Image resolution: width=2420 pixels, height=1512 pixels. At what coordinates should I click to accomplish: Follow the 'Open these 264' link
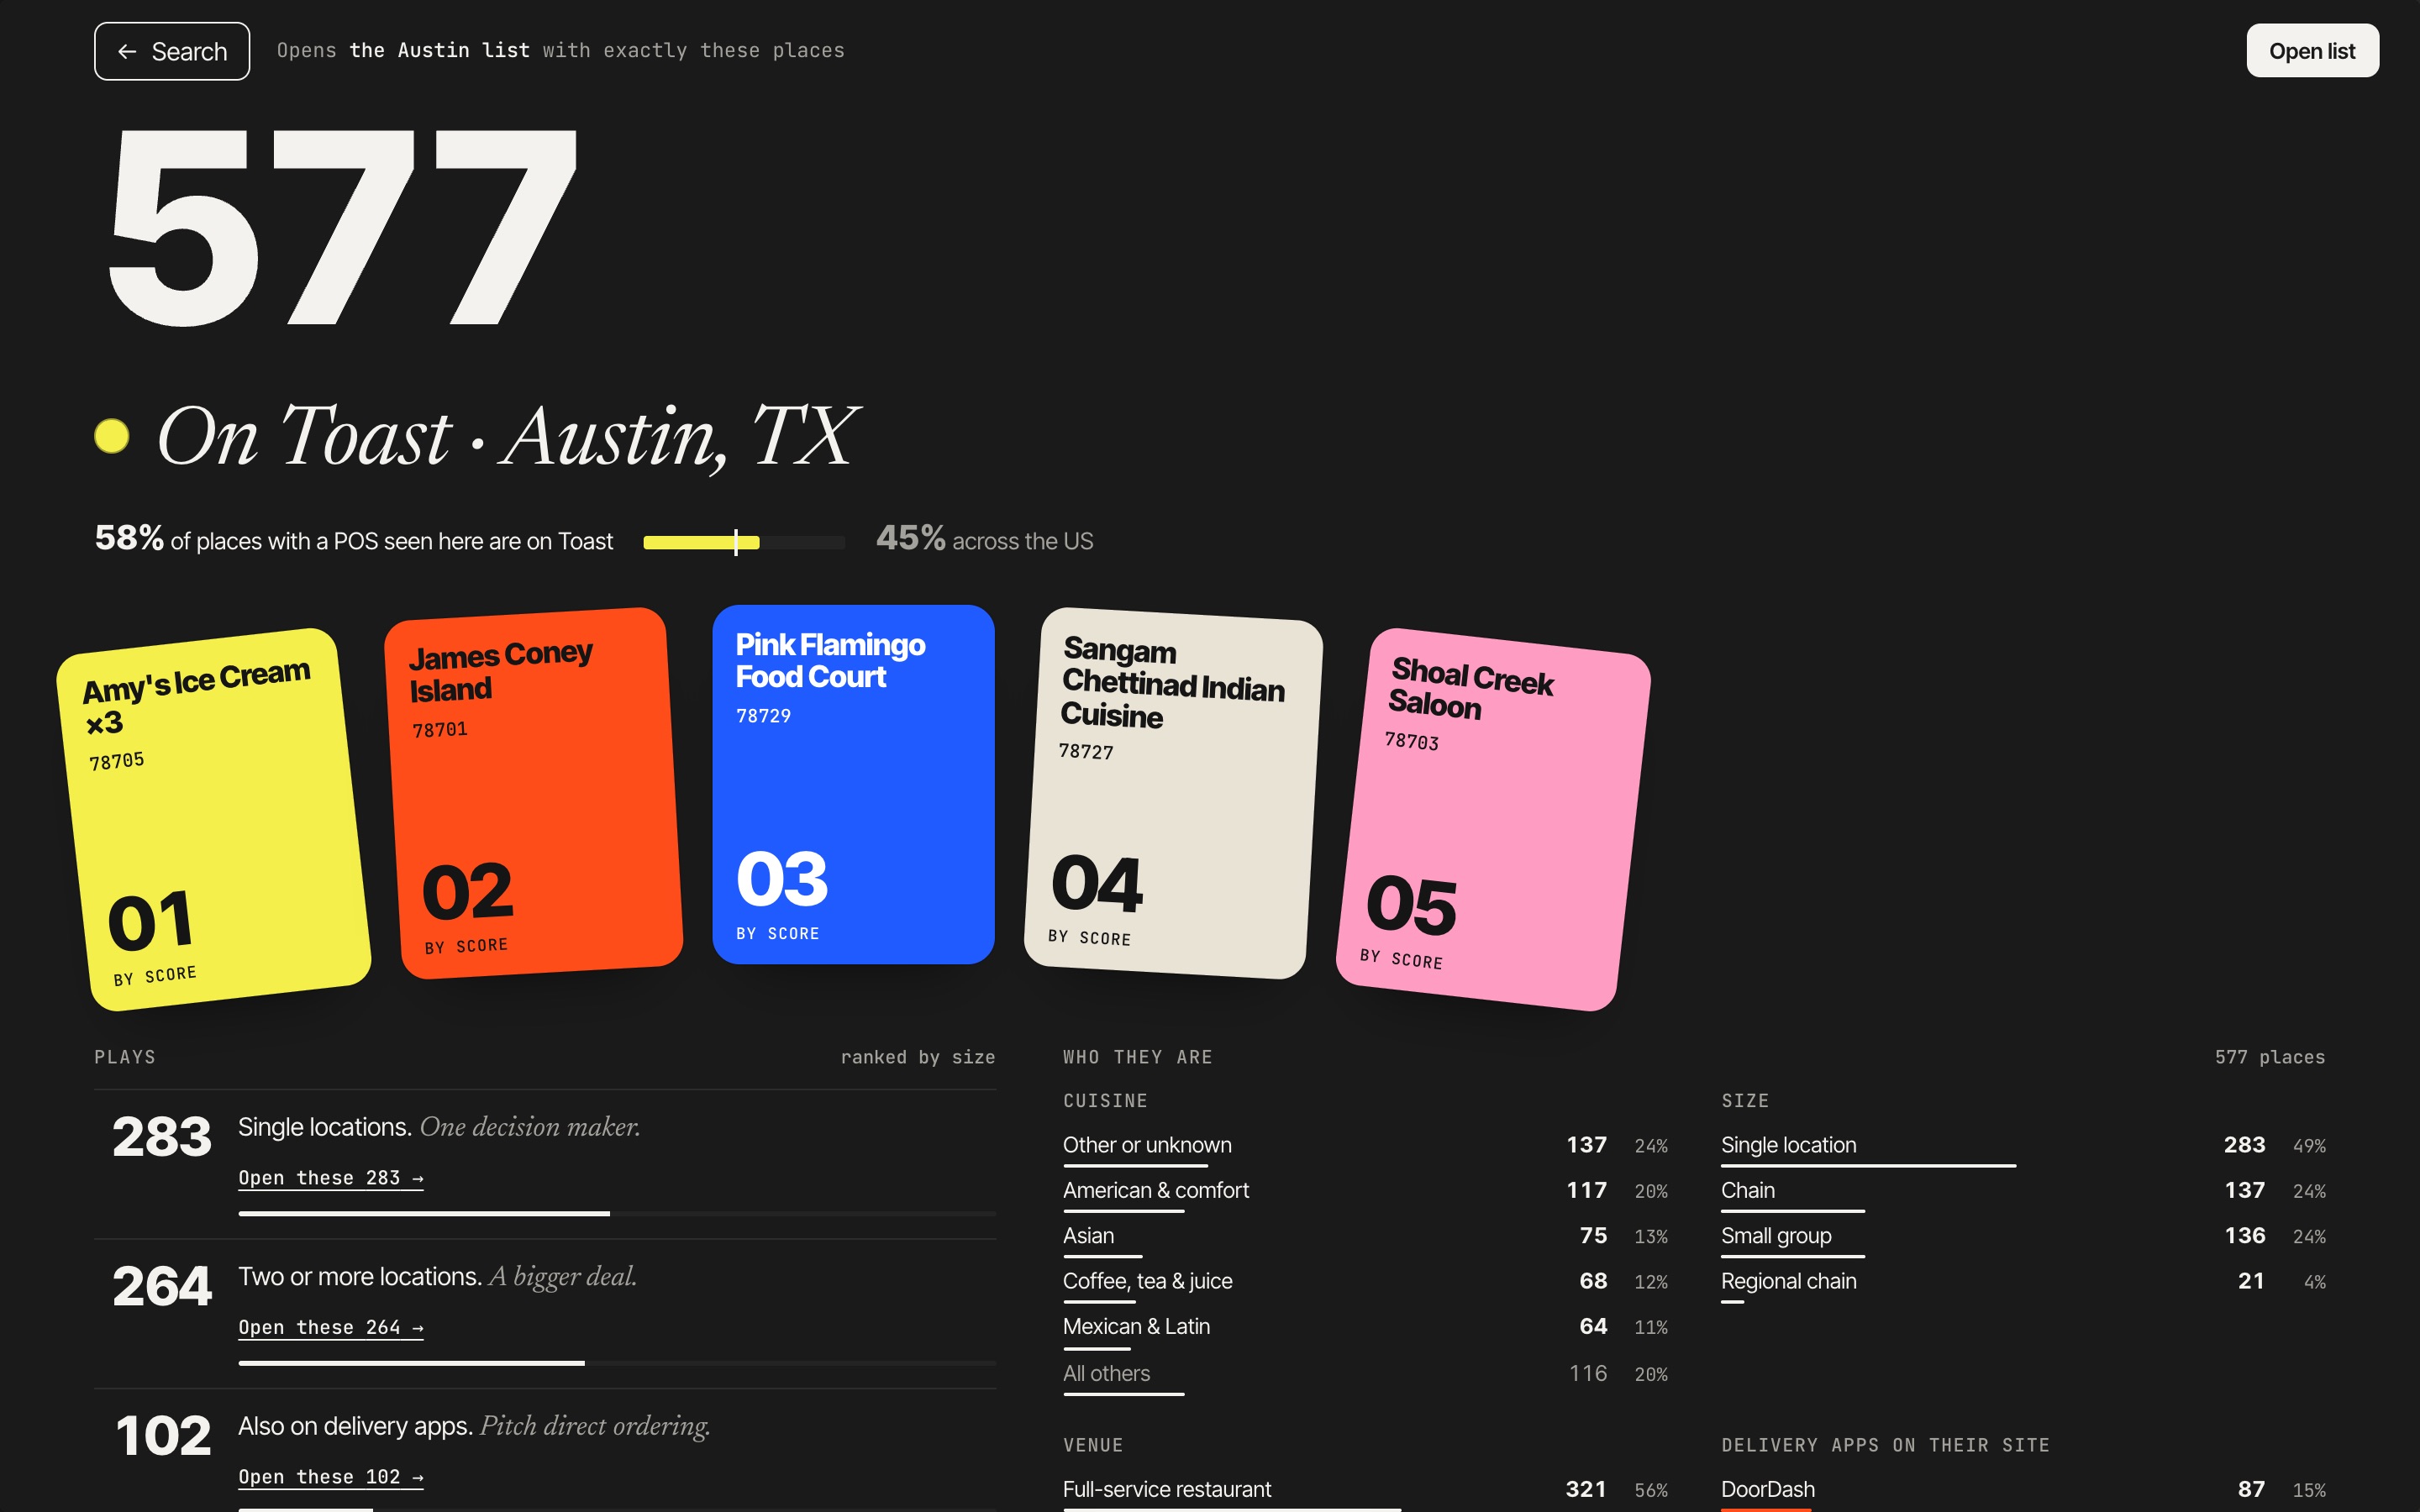click(x=331, y=1328)
